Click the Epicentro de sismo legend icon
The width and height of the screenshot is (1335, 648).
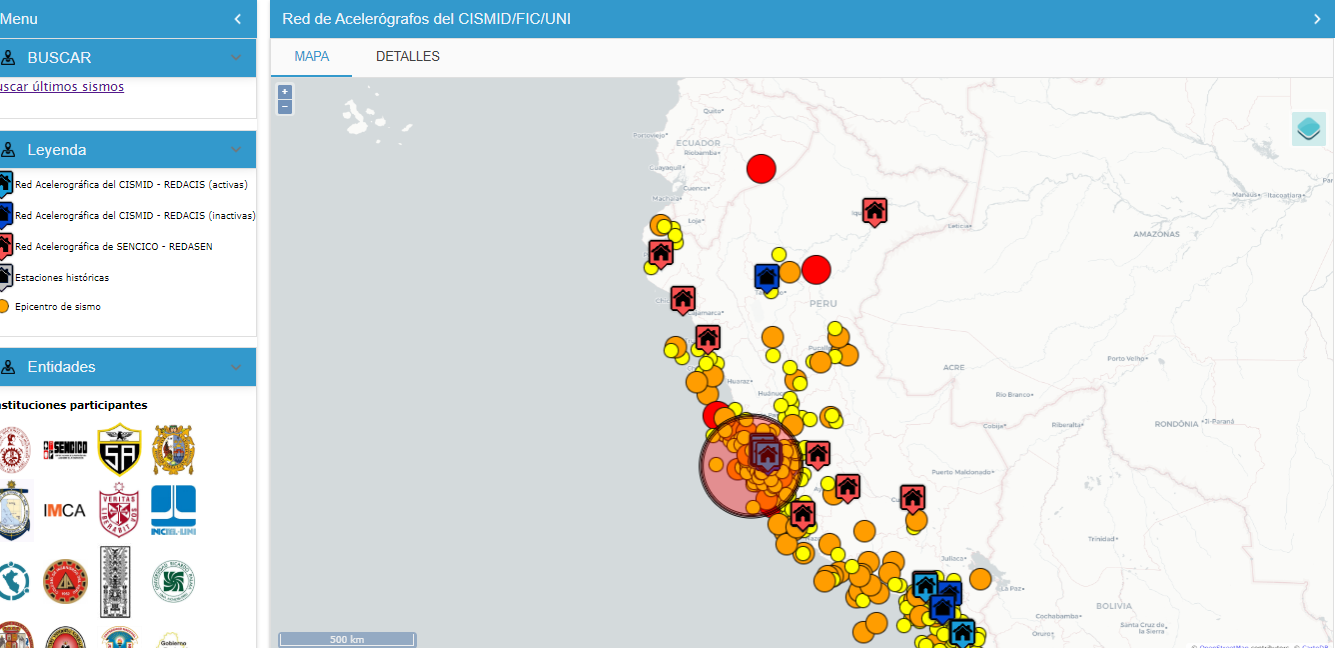pyautogui.click(x=4, y=306)
